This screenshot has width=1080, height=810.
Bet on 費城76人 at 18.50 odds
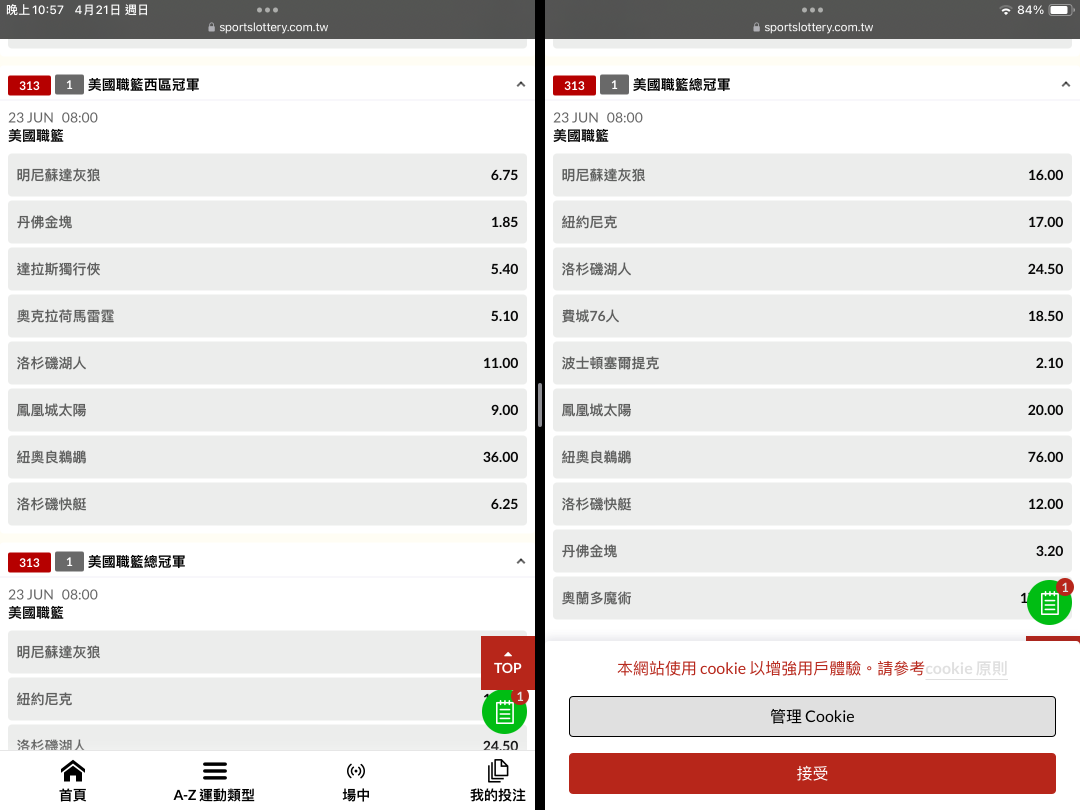pyautogui.click(x=812, y=316)
